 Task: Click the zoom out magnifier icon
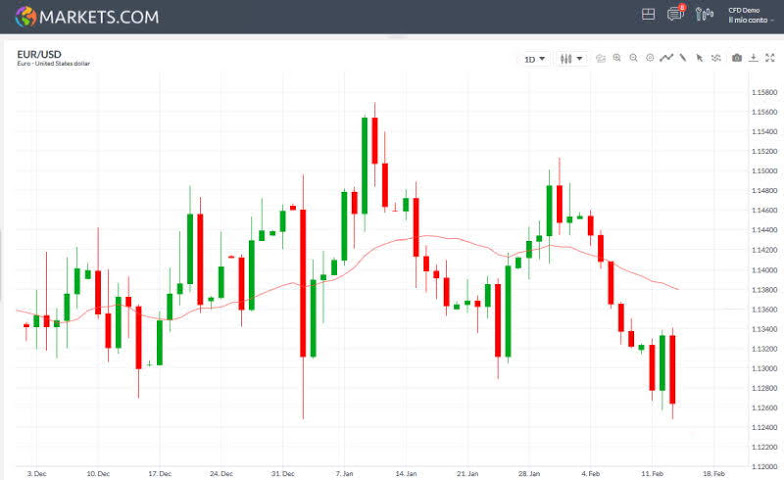point(633,58)
